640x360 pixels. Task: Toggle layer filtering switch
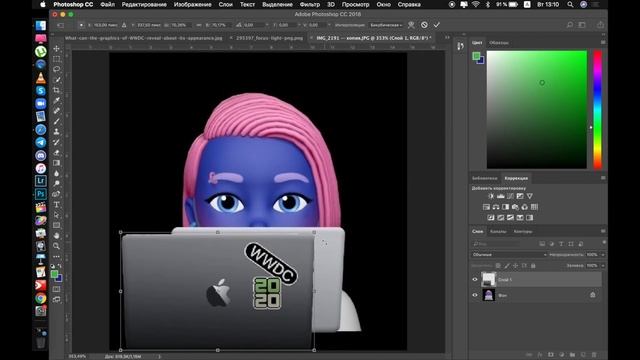[604, 243]
